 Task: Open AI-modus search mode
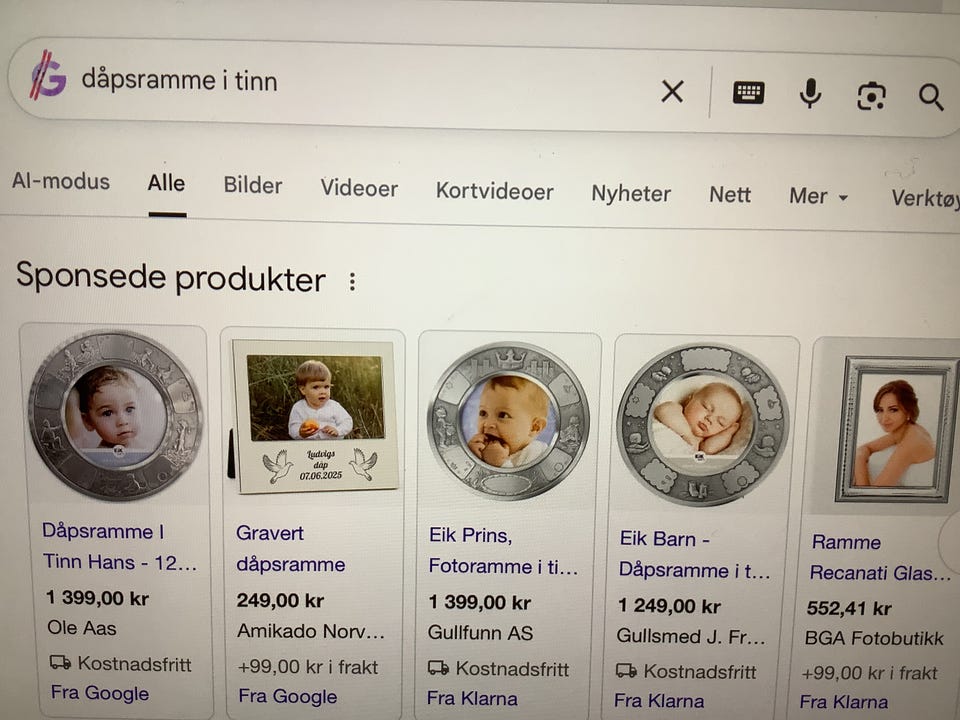[x=61, y=181]
